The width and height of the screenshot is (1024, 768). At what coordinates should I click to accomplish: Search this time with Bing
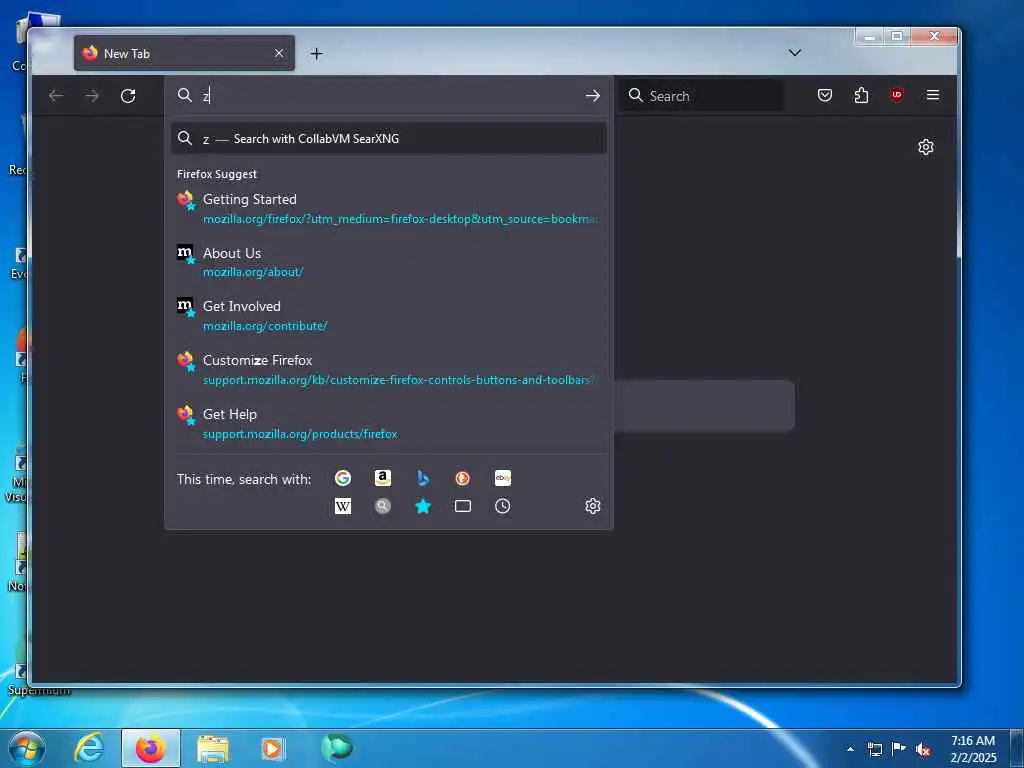423,478
